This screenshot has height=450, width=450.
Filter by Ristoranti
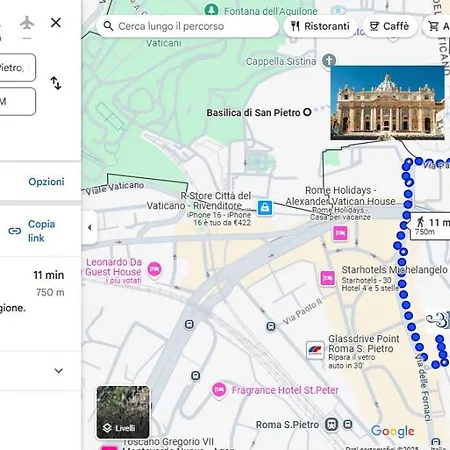(320, 26)
